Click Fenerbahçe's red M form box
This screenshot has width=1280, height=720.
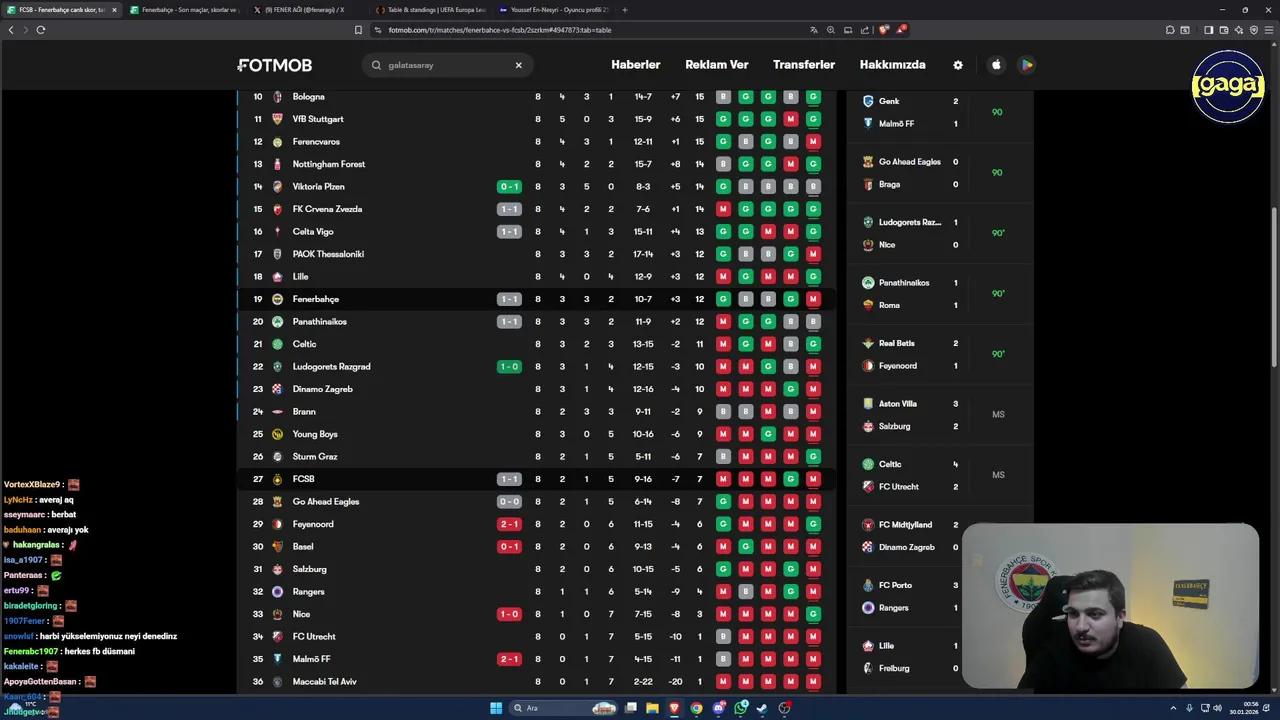[813, 299]
